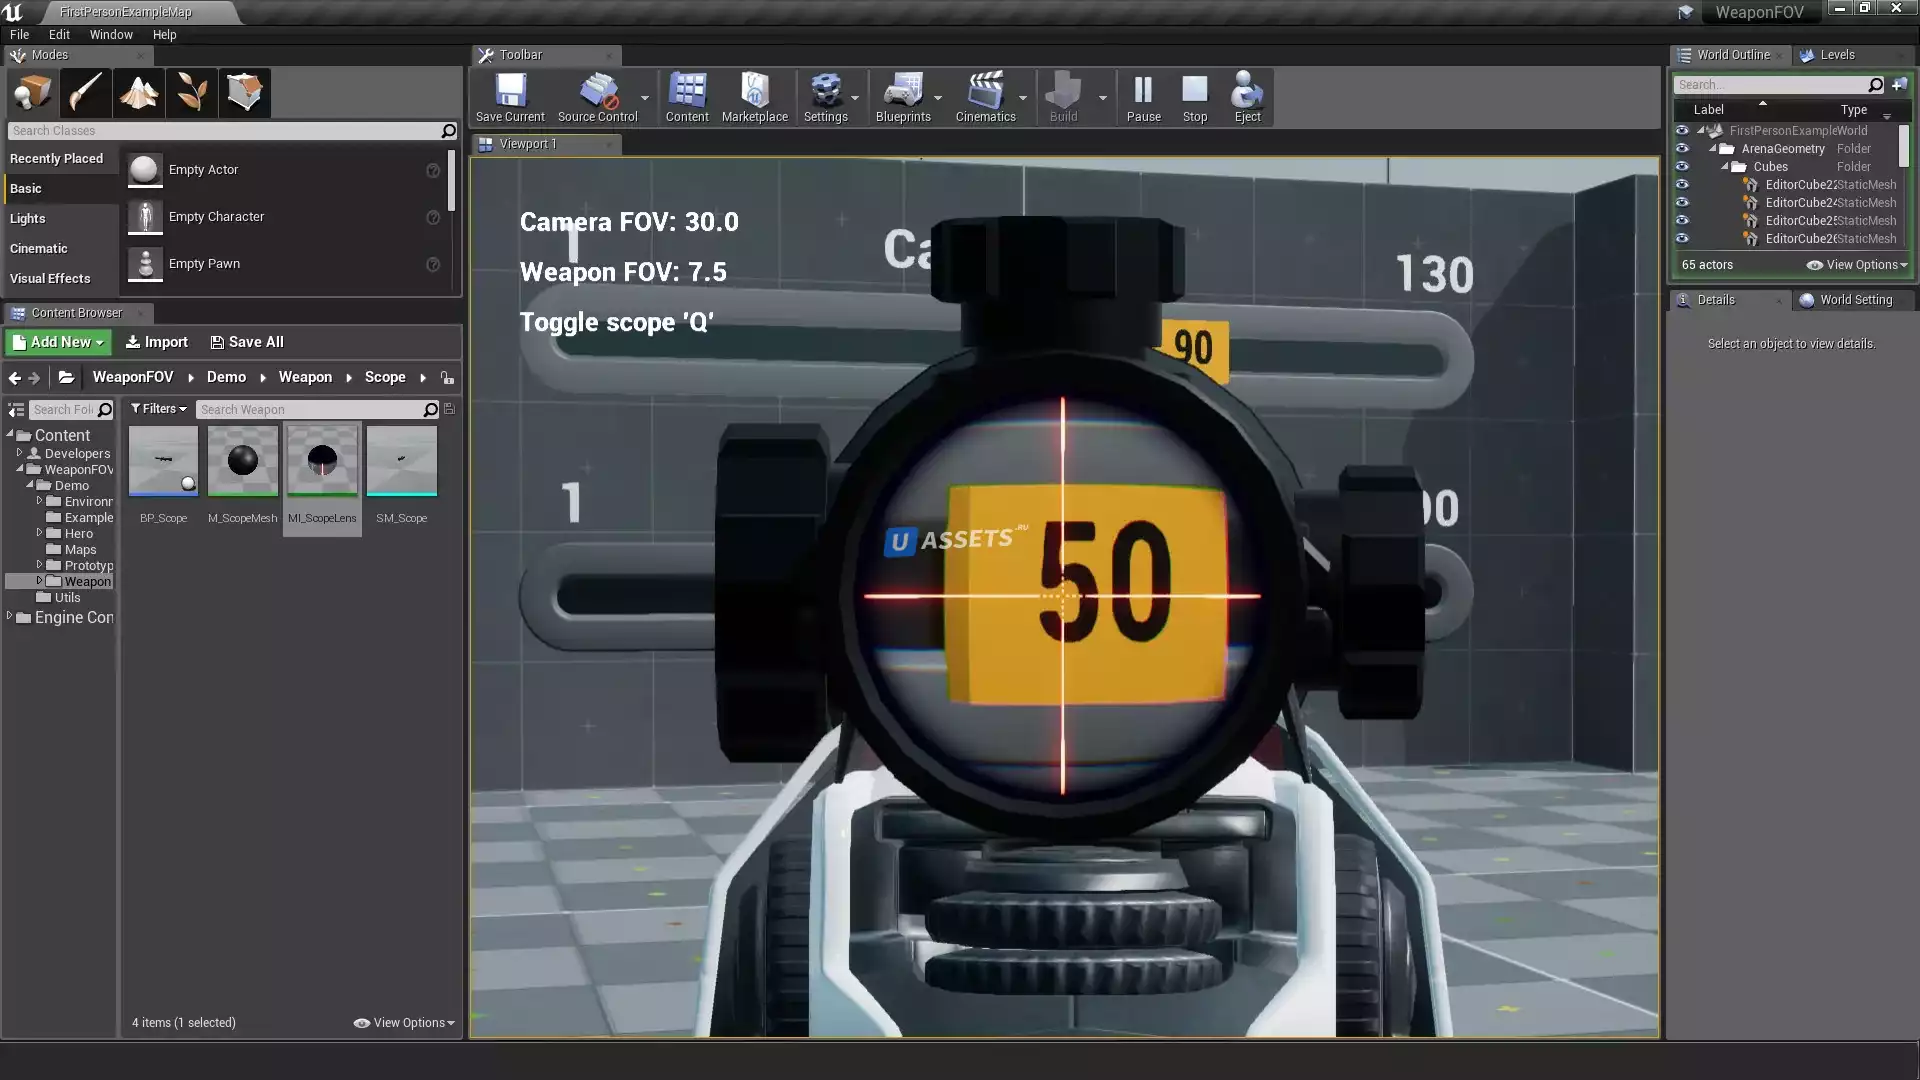
Task: Click the Save All button
Action: pyautogui.click(x=247, y=342)
